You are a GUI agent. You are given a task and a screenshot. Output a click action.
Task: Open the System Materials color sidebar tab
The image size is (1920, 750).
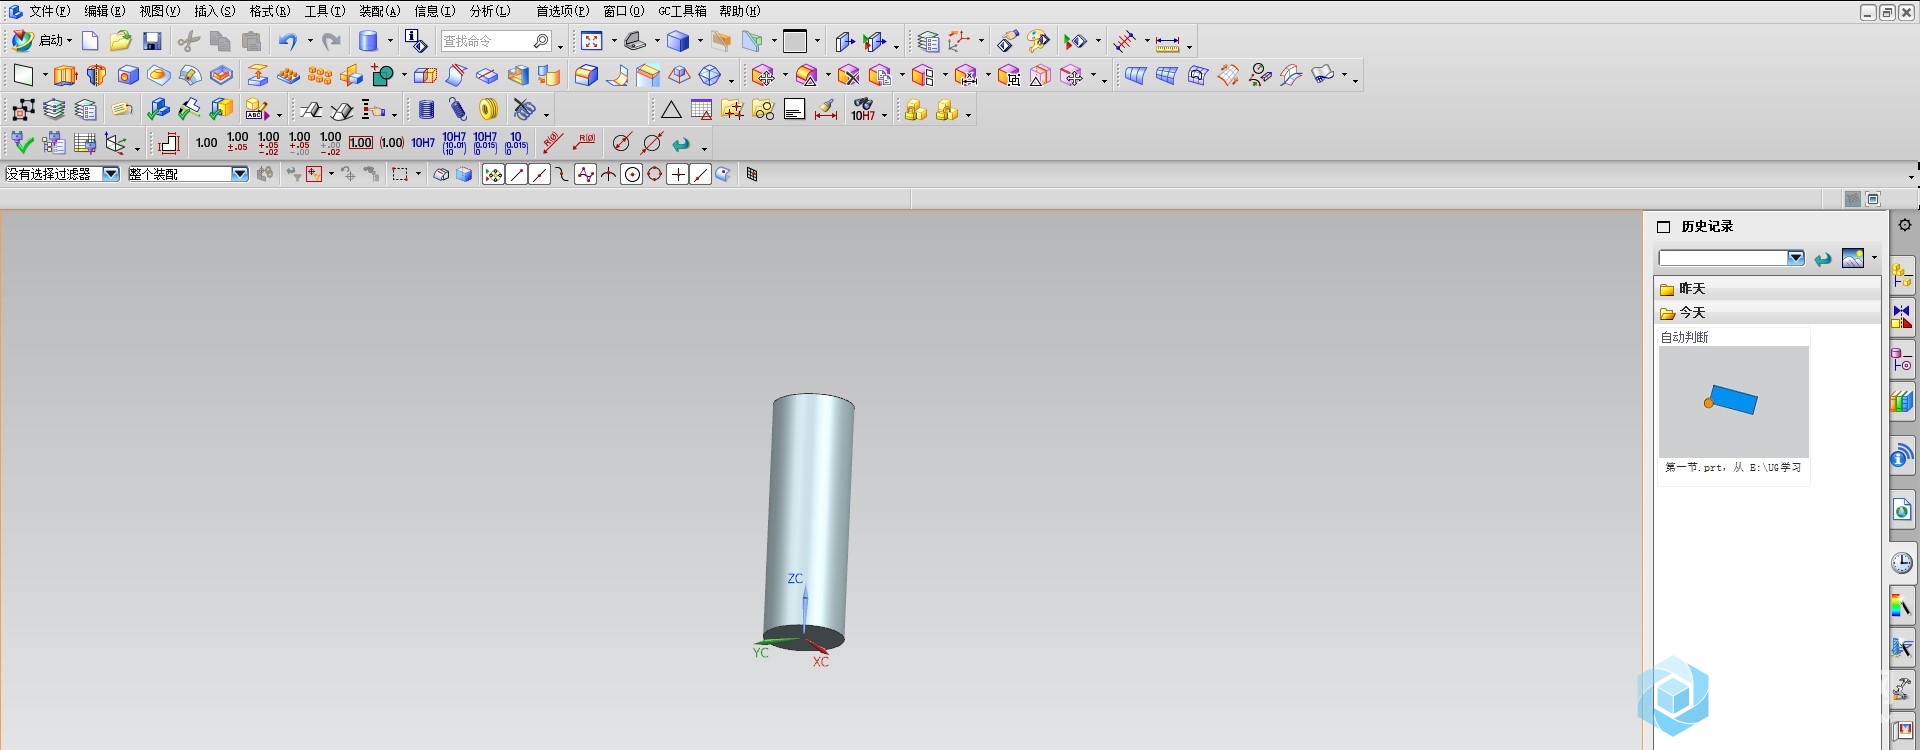pyautogui.click(x=1902, y=605)
